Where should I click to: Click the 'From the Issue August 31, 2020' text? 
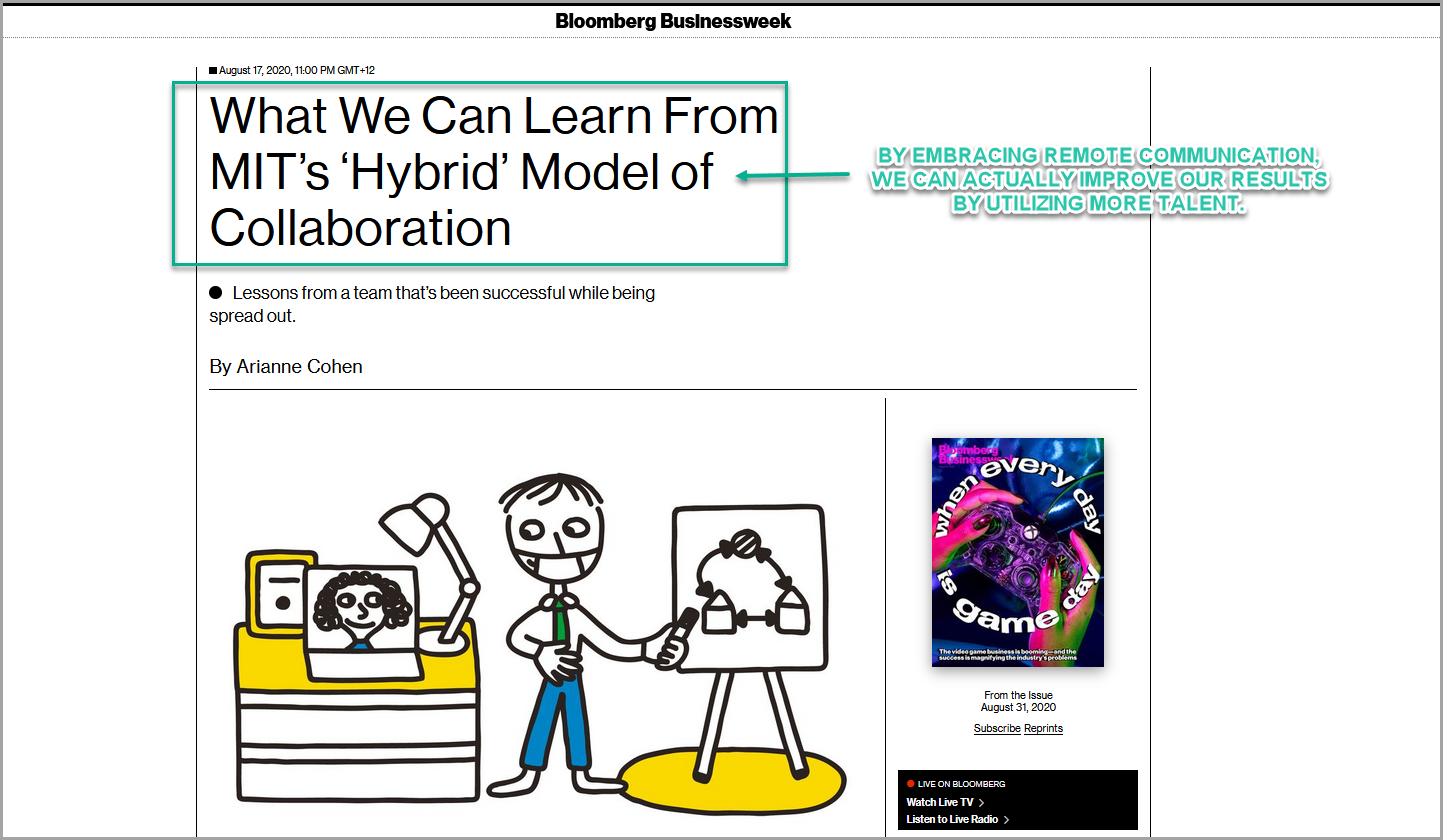1018,701
